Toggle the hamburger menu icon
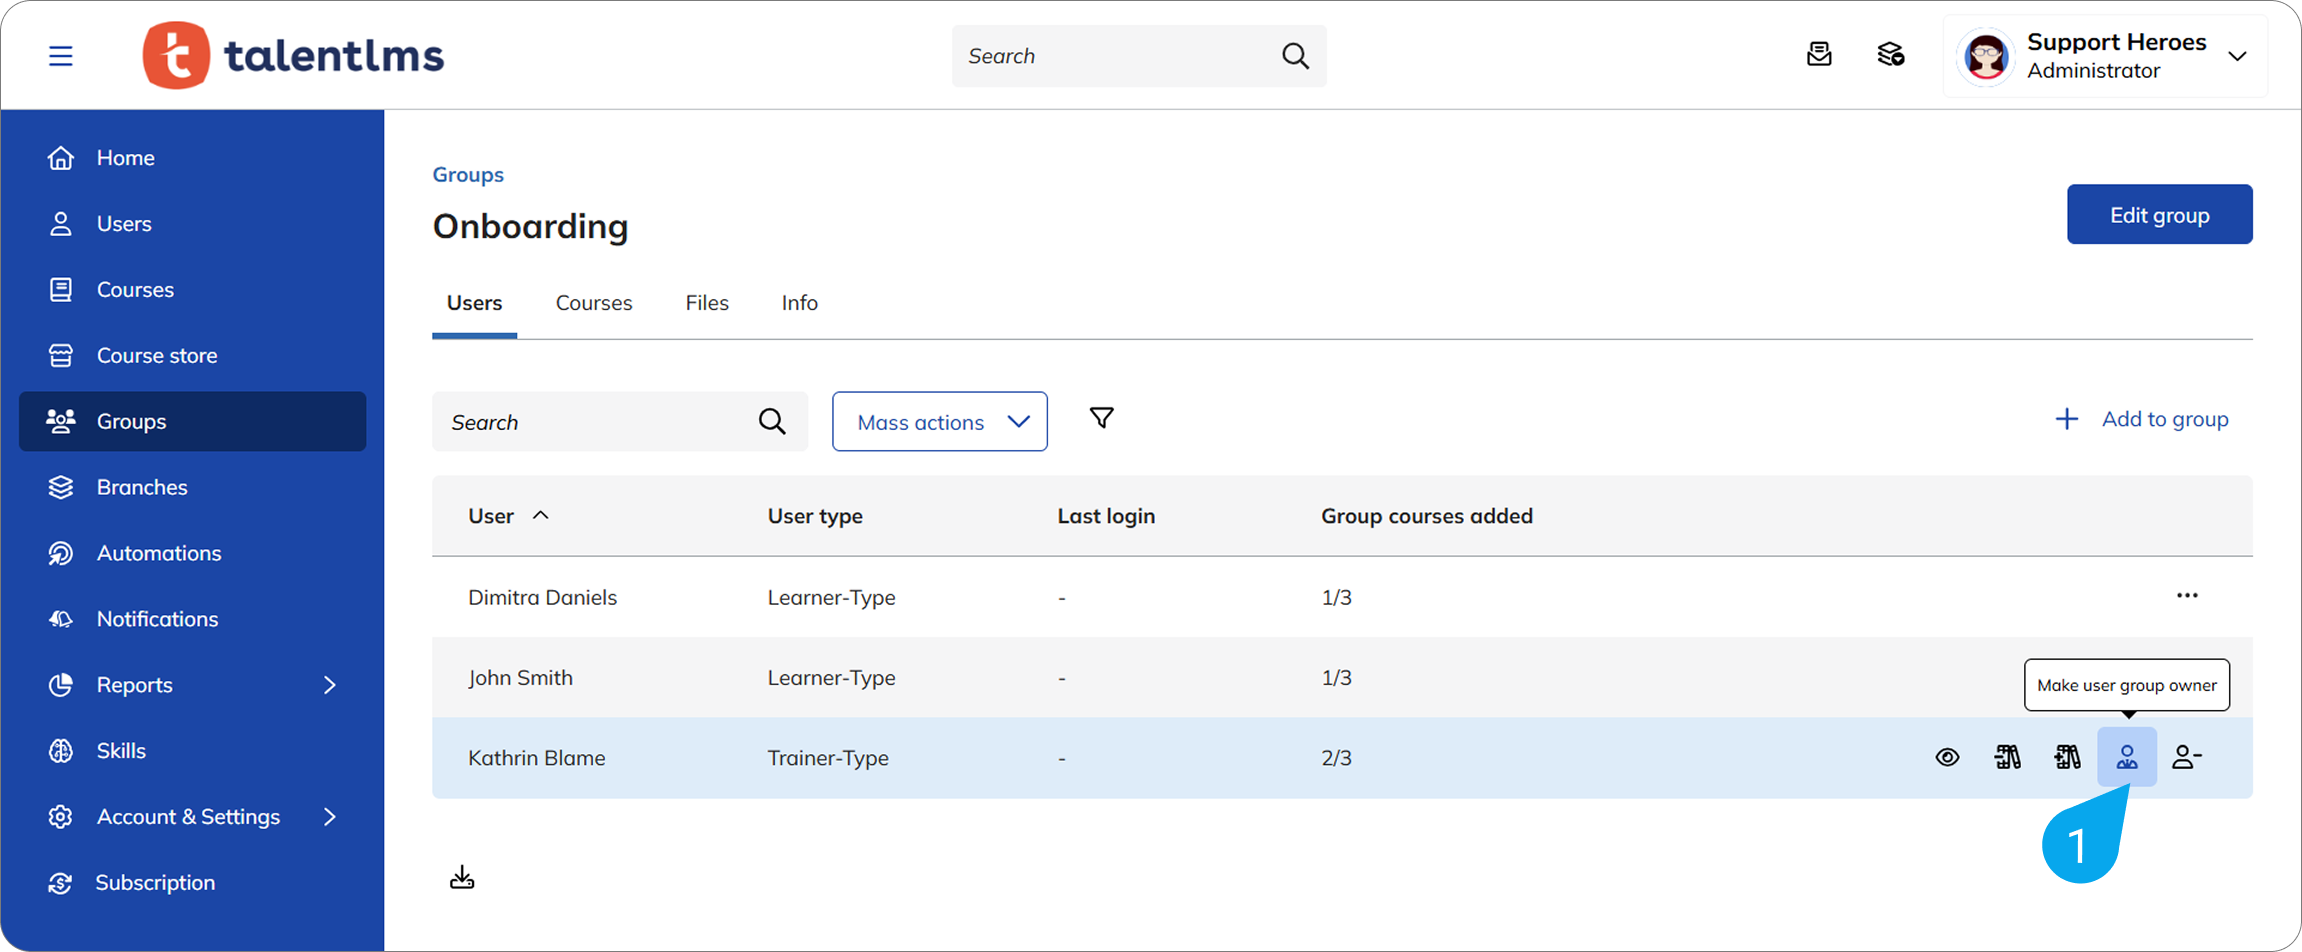 tap(61, 56)
